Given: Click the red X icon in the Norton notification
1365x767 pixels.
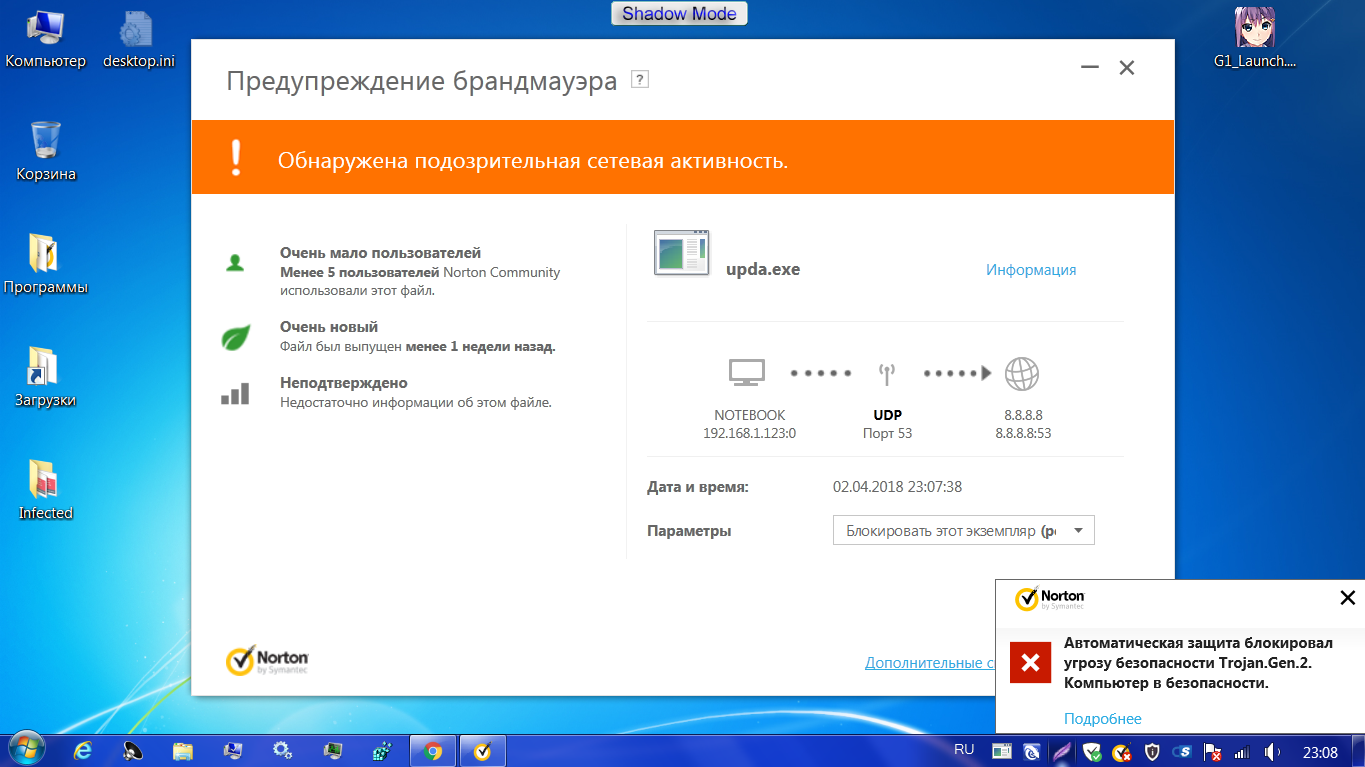Looking at the screenshot, I should (1030, 663).
